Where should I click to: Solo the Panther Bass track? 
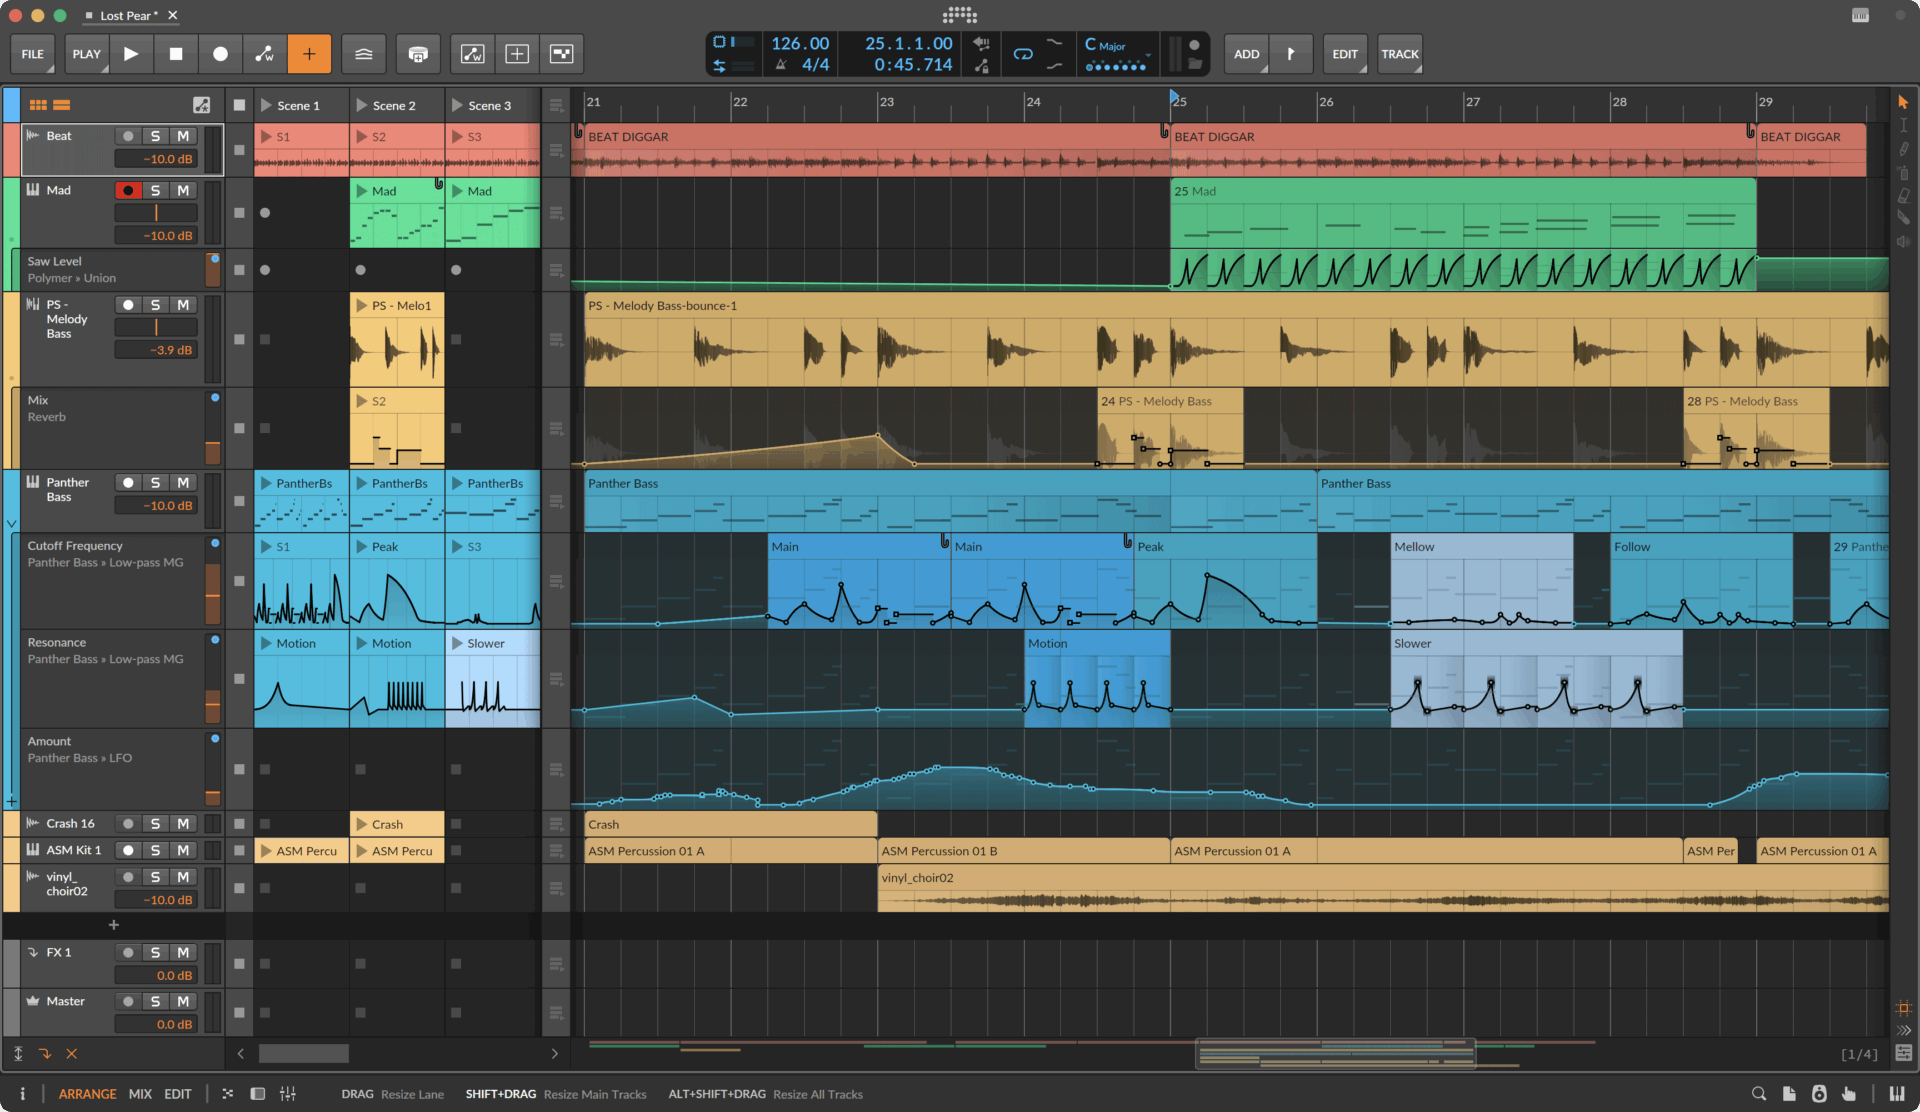(155, 482)
